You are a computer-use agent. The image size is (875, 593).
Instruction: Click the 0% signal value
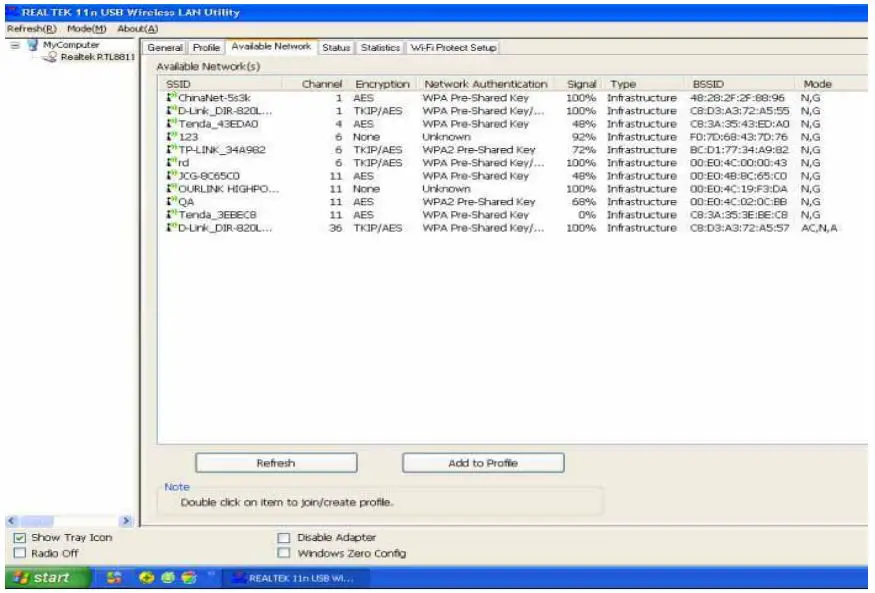point(588,214)
